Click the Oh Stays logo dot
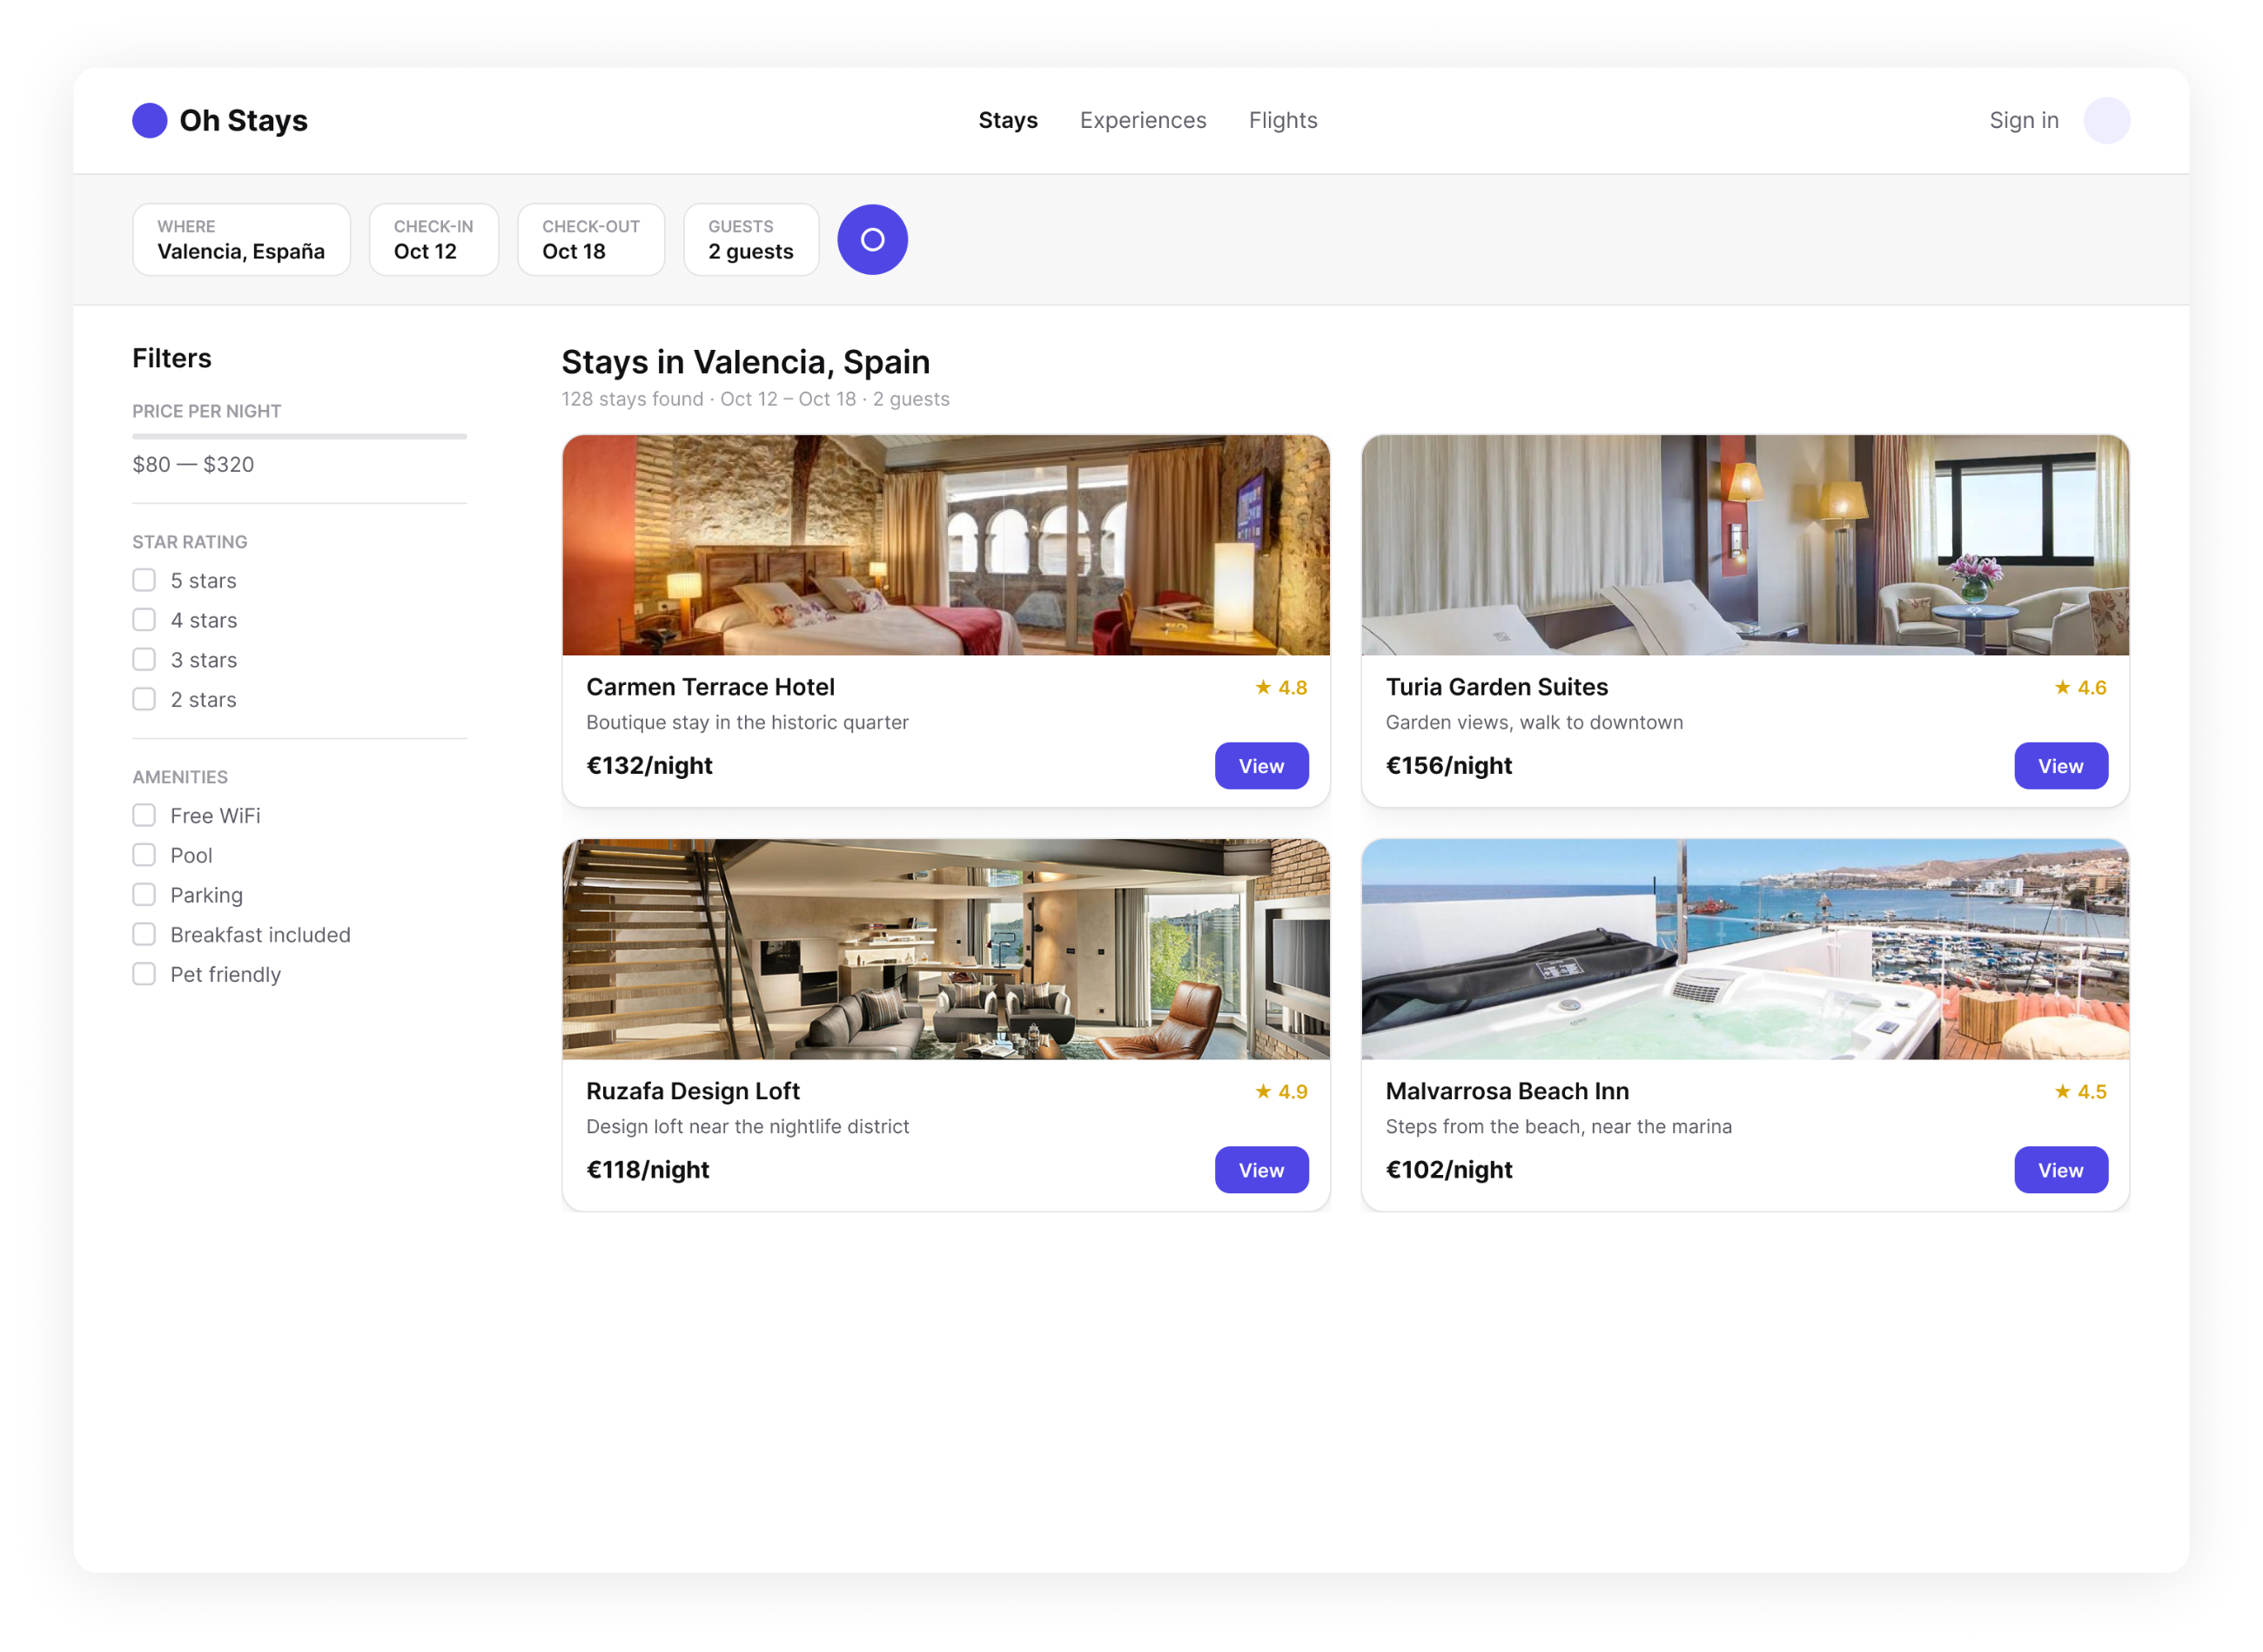 coord(150,120)
